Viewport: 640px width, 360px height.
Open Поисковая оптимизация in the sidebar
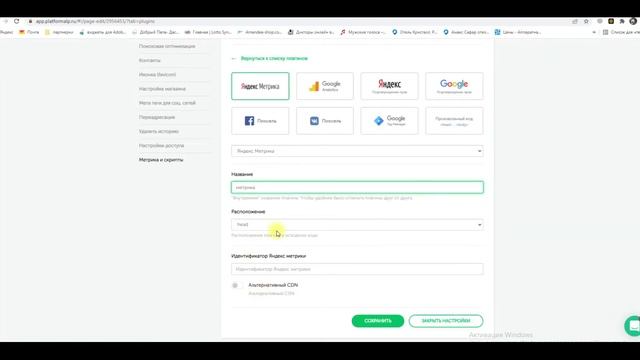click(x=167, y=46)
